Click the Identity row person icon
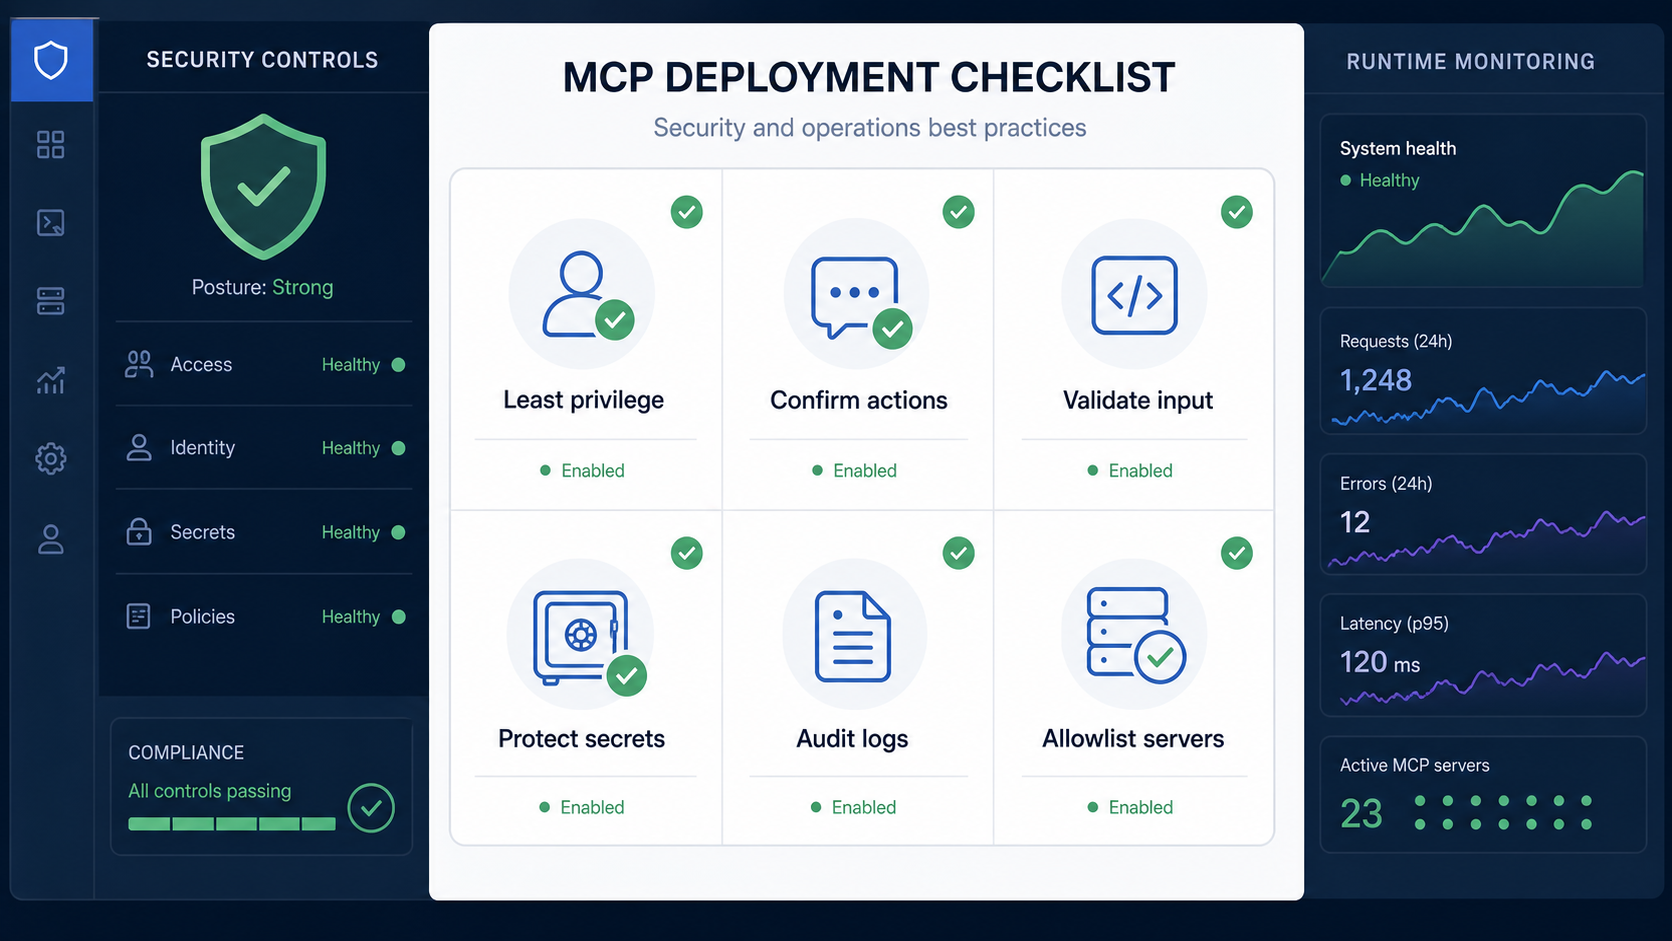The width and height of the screenshot is (1672, 941). 139,447
